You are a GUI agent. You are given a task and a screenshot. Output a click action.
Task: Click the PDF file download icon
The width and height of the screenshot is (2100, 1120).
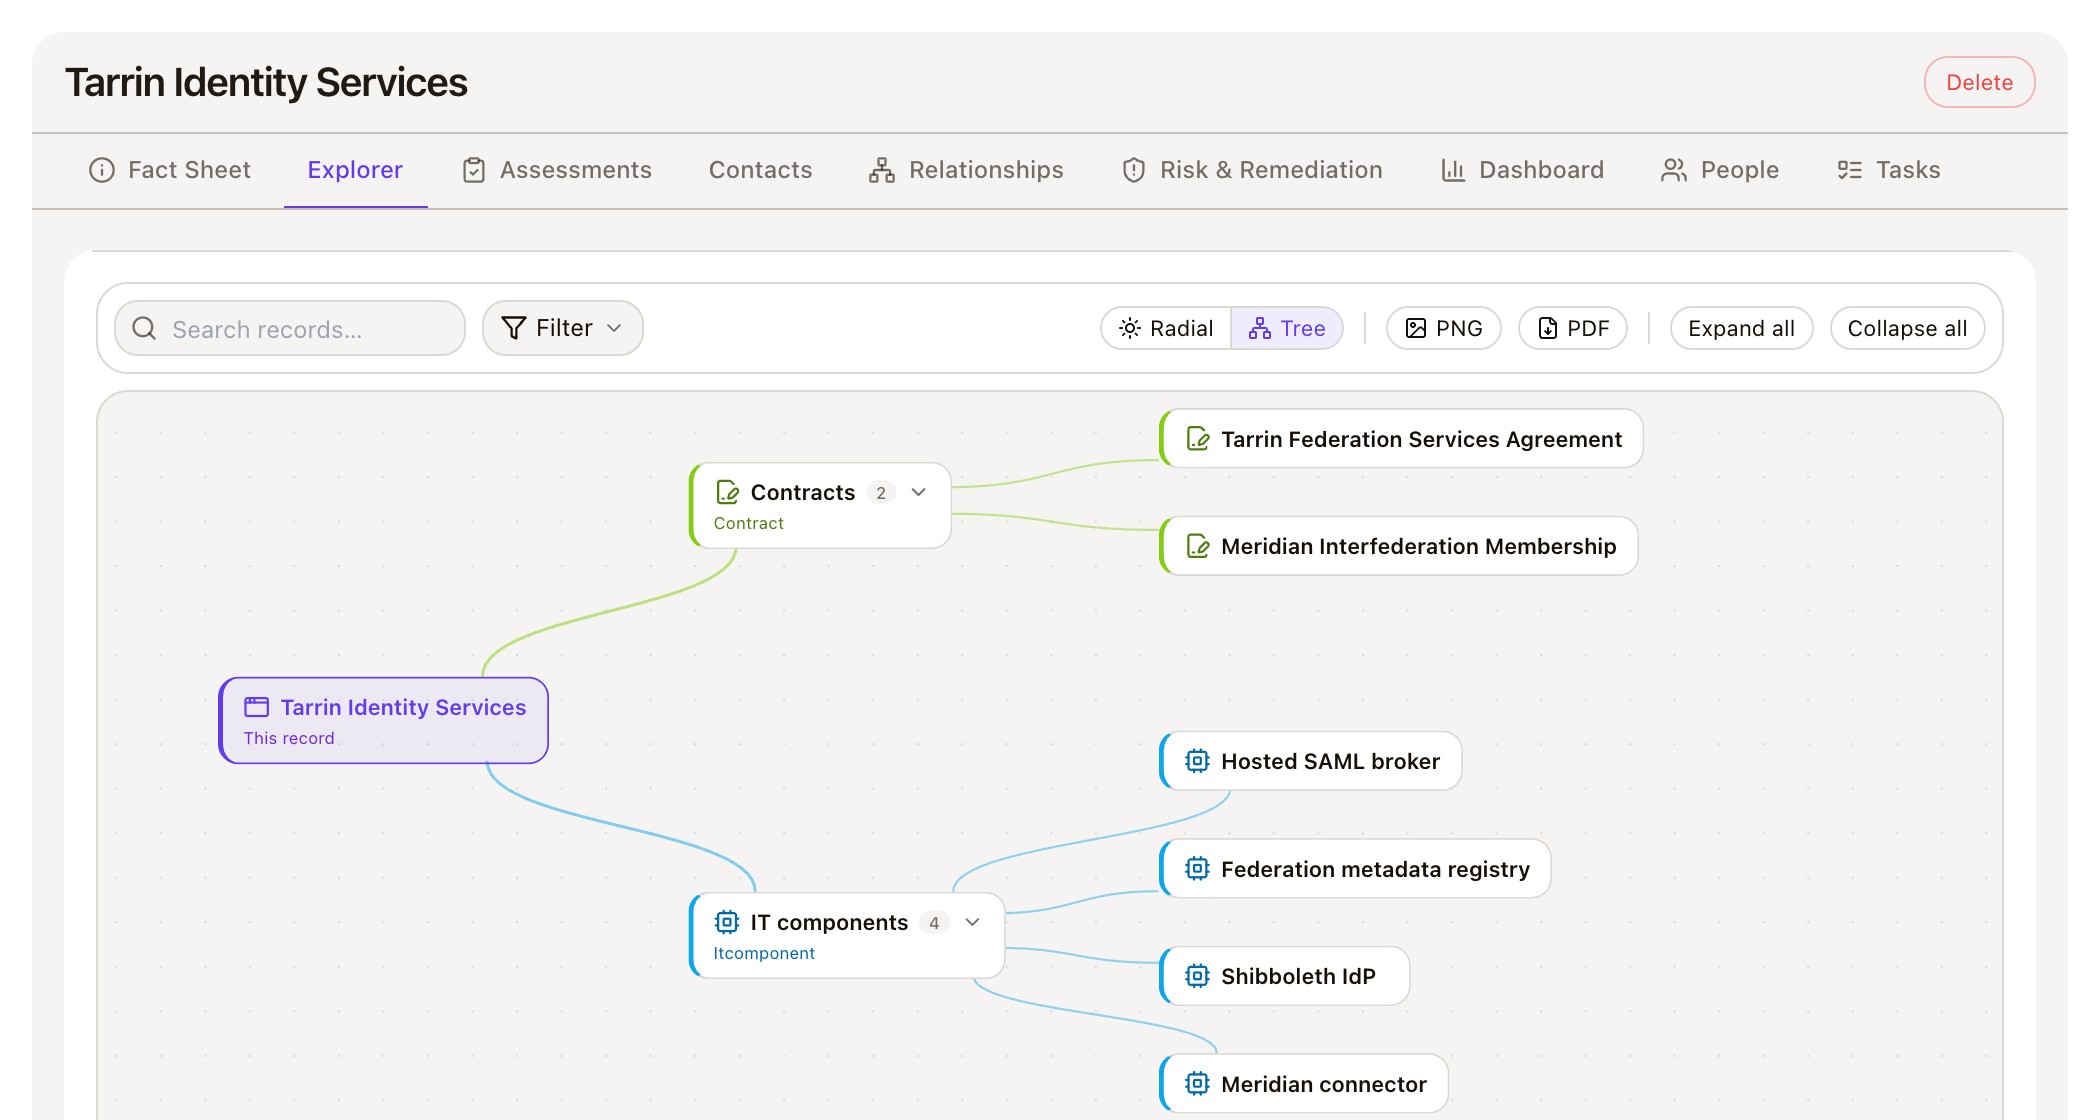click(x=1548, y=328)
